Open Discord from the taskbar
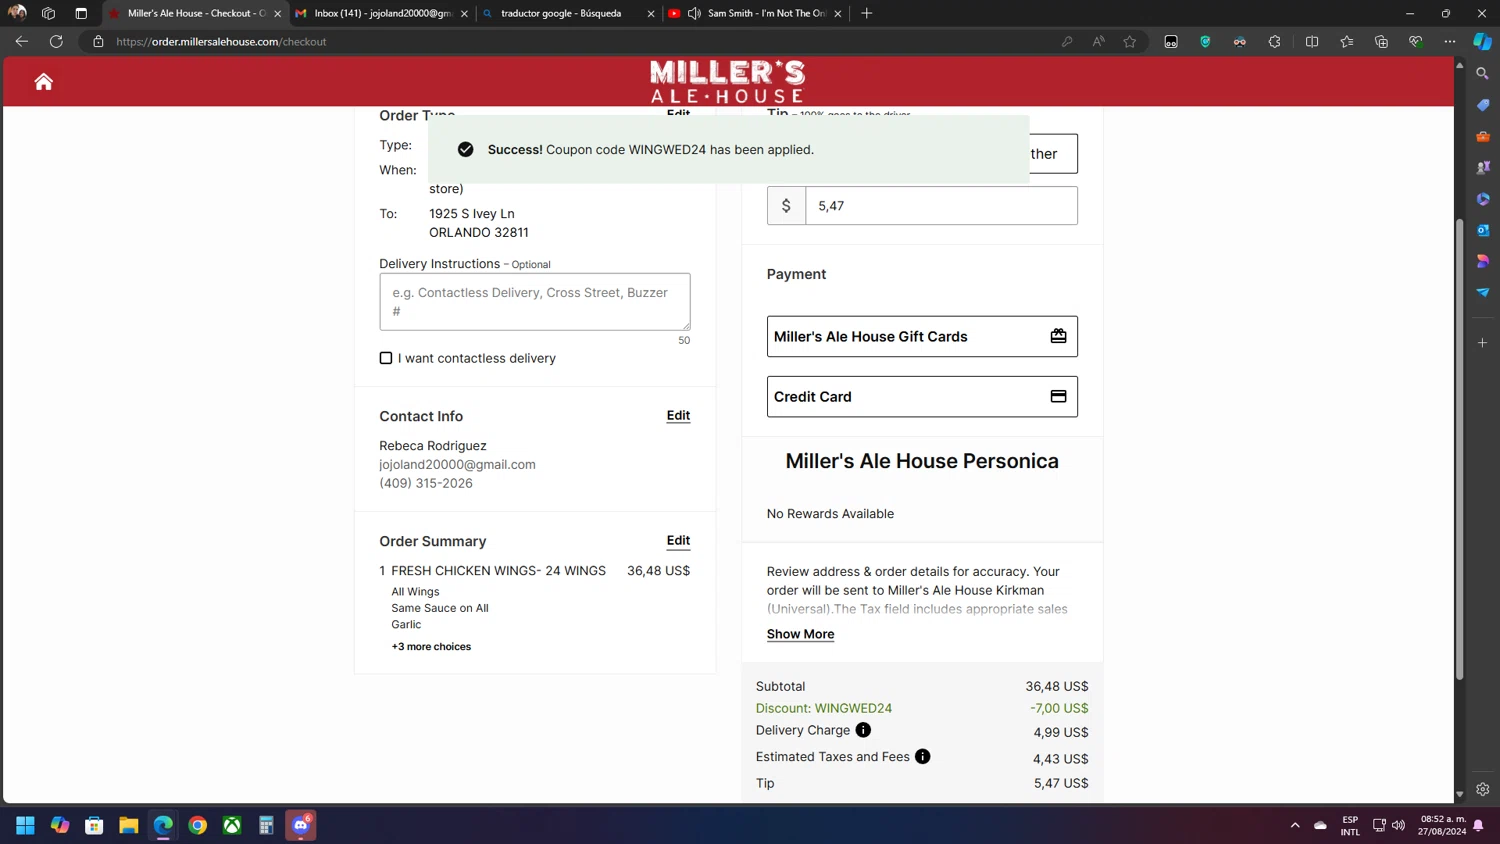 tap(301, 825)
